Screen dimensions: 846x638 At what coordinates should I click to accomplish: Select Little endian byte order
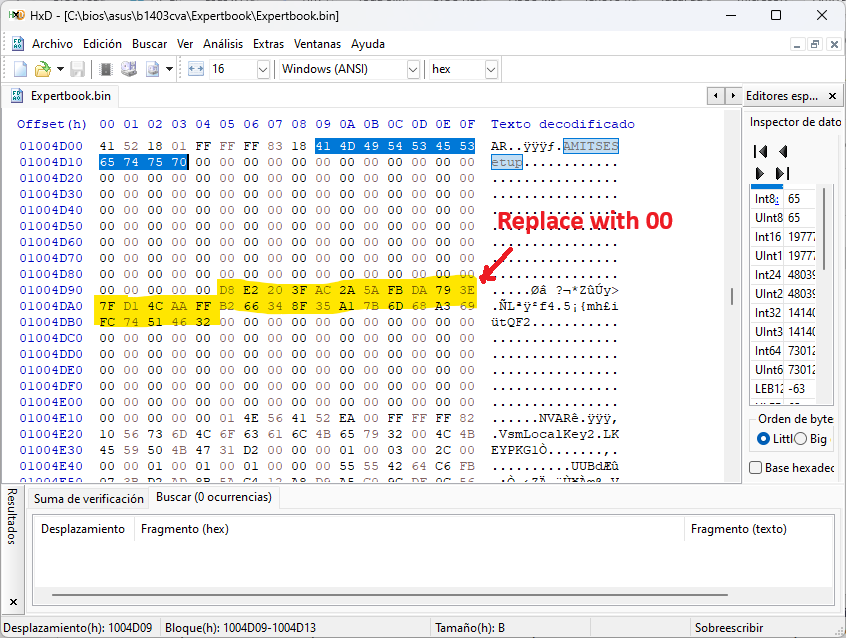coord(765,439)
